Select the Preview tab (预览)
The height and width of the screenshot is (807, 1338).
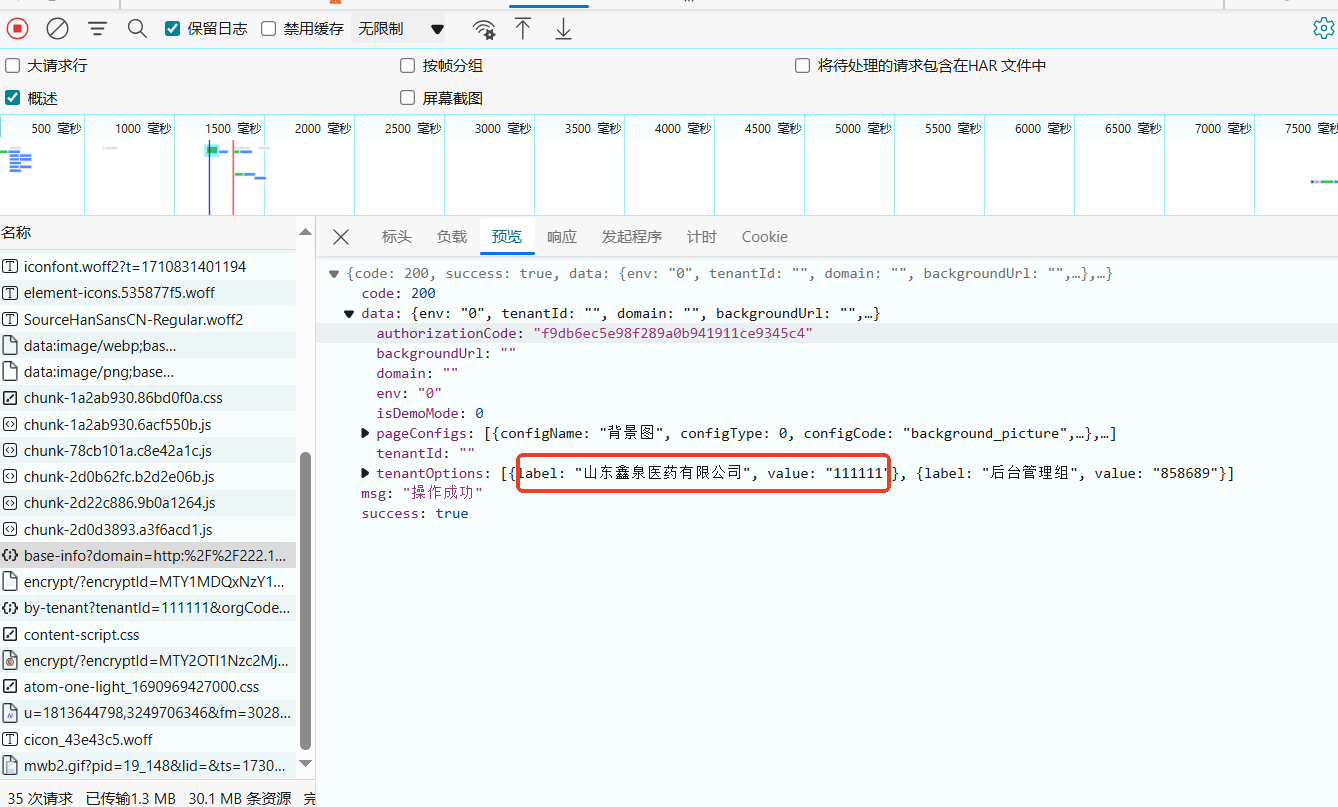[x=507, y=237]
